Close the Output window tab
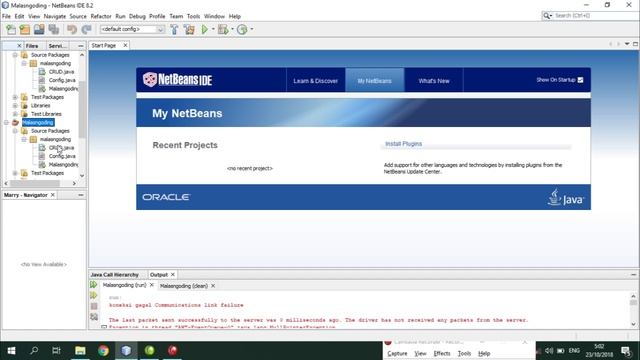The height and width of the screenshot is (360, 640). point(173,275)
